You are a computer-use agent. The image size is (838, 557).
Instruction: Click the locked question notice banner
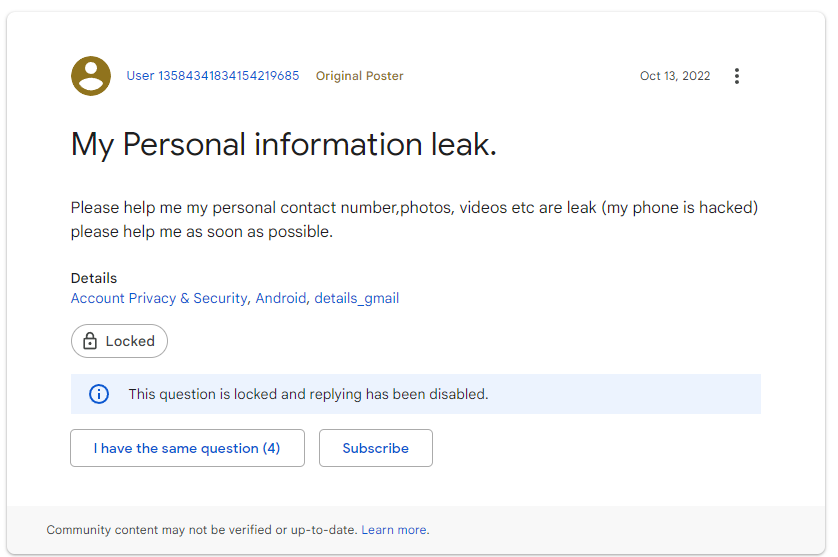[416, 394]
